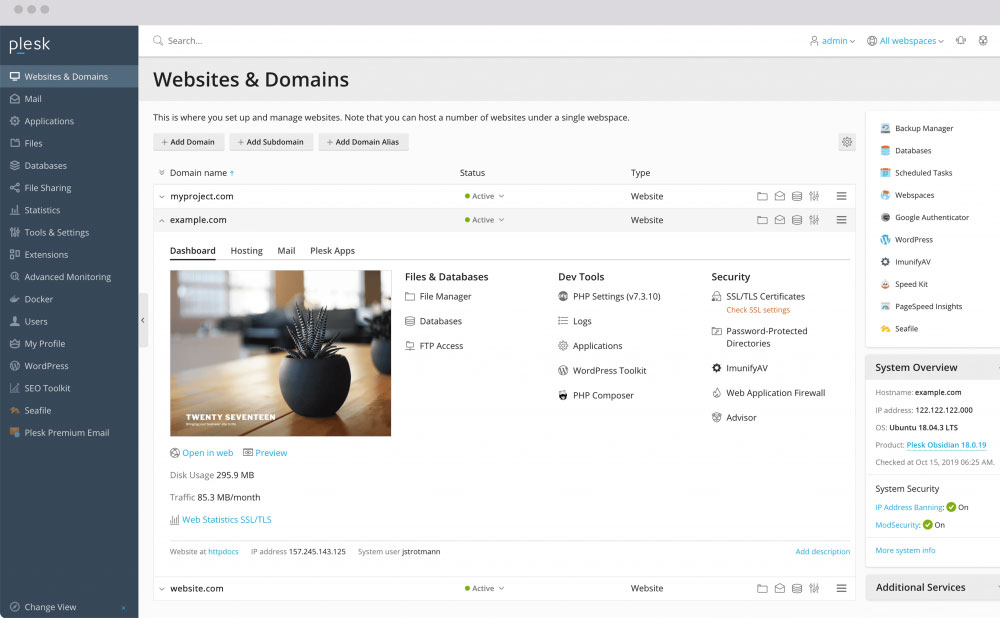The height and width of the screenshot is (618, 1000).
Task: Click the Check SSL settings link
Action: (758, 310)
